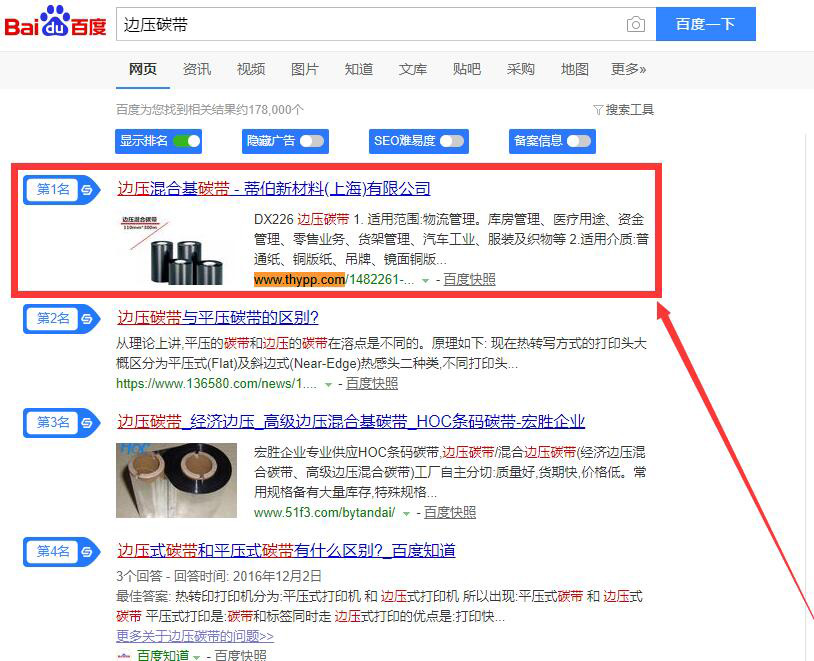The width and height of the screenshot is (814, 661).
Task: Open the 更多» menu
Action: [x=628, y=69]
